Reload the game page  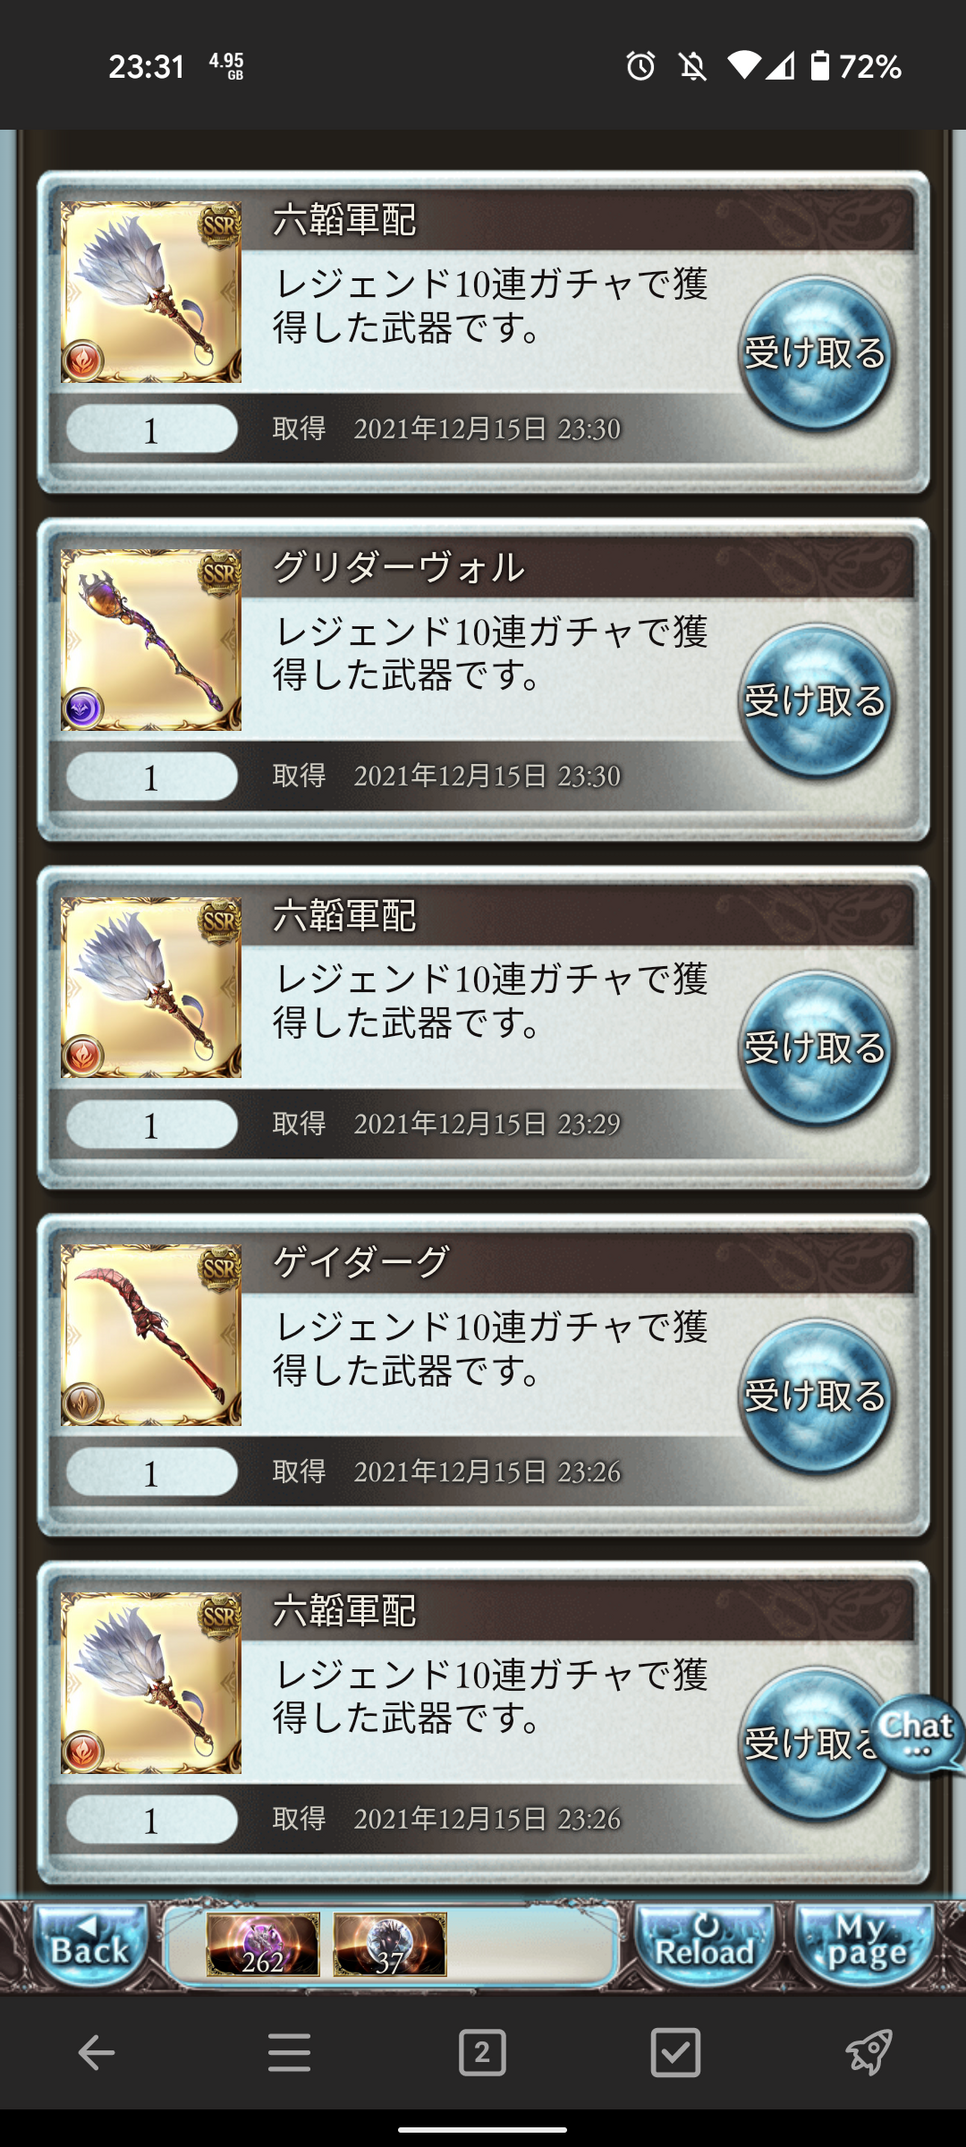point(704,1945)
